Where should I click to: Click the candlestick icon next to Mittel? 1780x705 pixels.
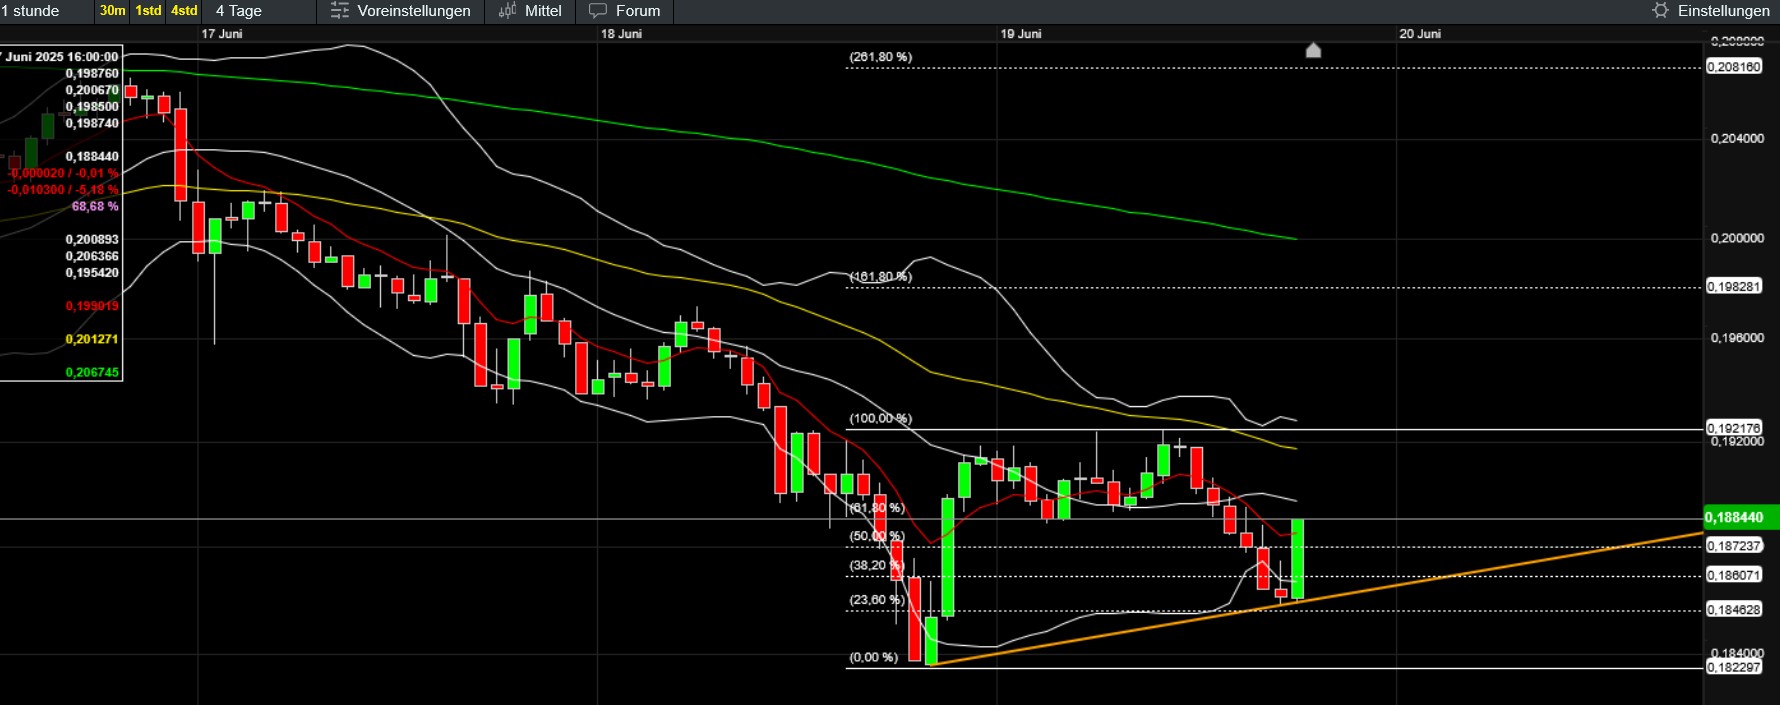[x=507, y=11]
